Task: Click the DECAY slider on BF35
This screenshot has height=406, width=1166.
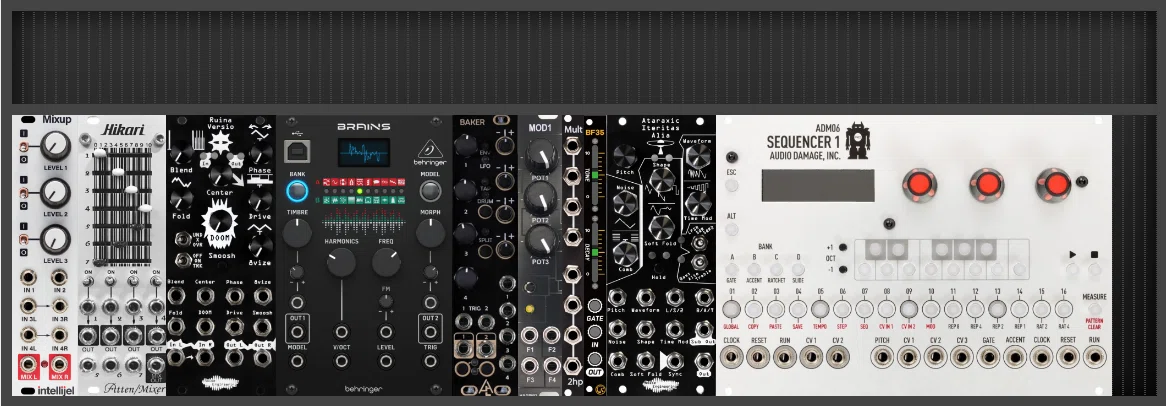Action: (593, 250)
